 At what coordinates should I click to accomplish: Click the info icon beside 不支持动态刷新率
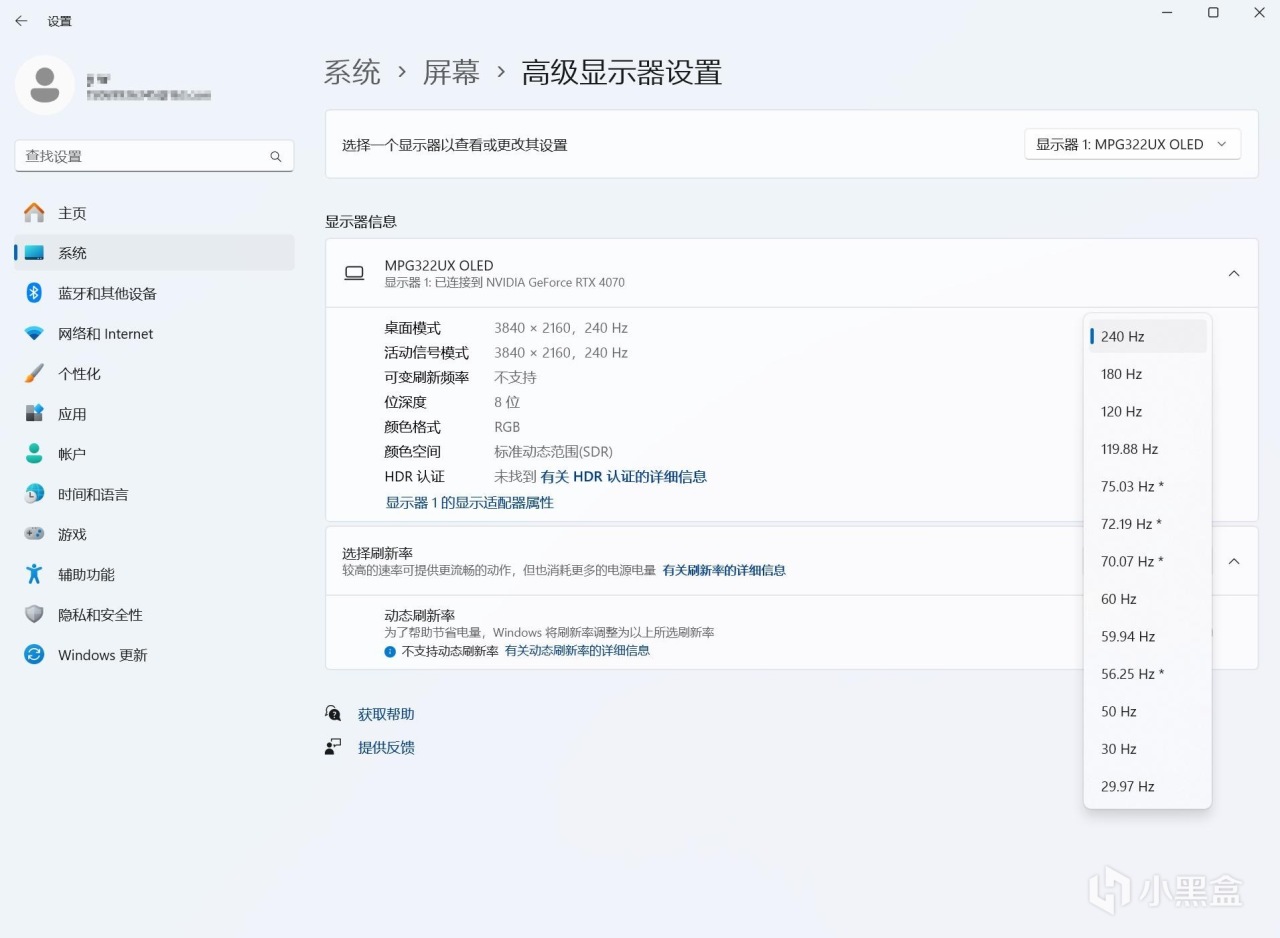tap(390, 651)
